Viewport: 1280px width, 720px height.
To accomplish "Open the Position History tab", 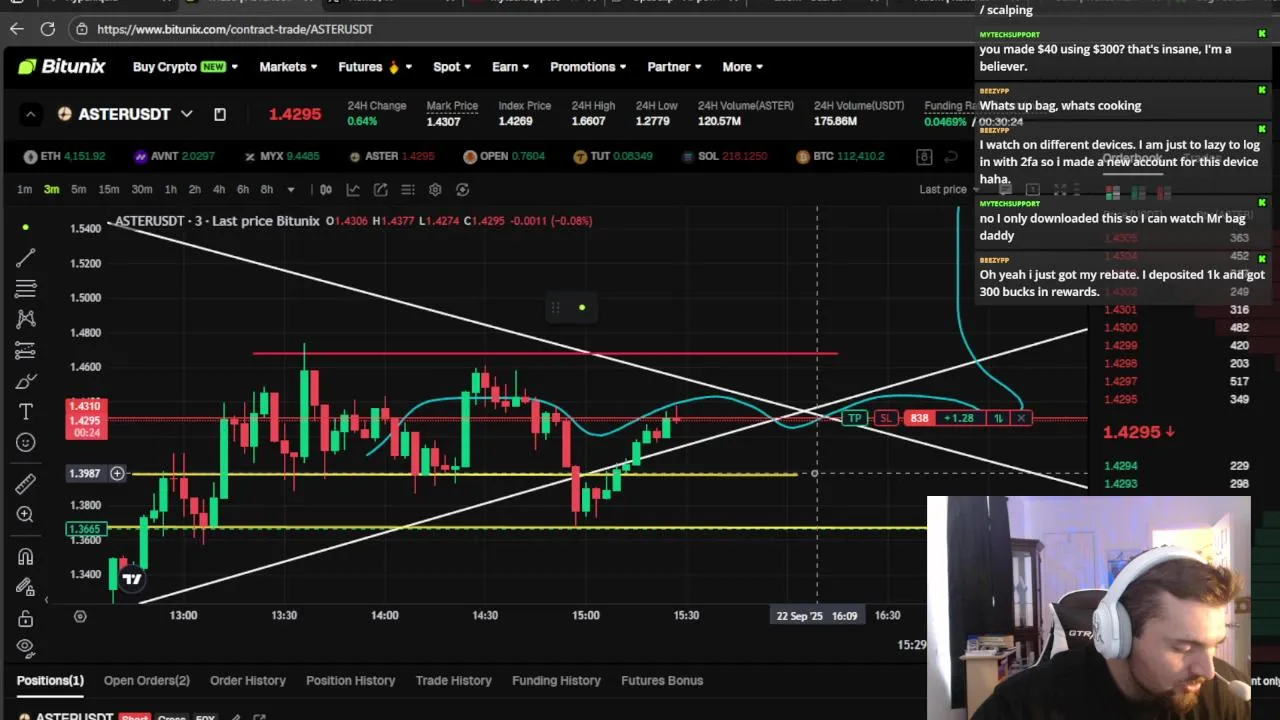I will [350, 680].
